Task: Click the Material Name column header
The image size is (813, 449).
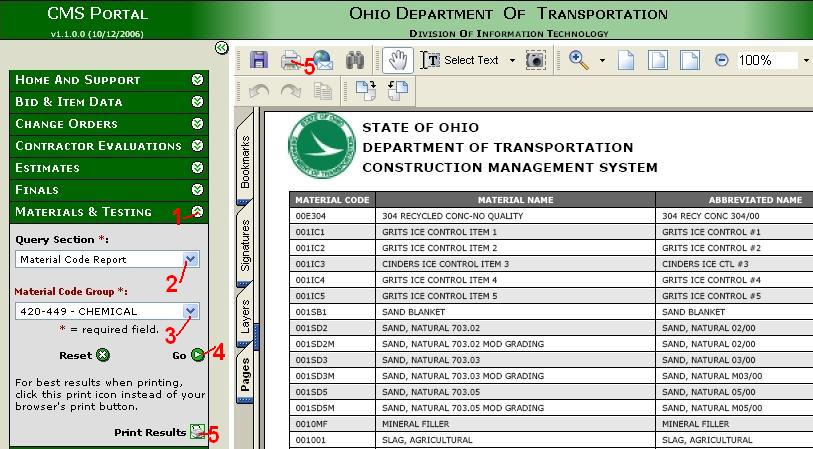Action: coord(515,200)
